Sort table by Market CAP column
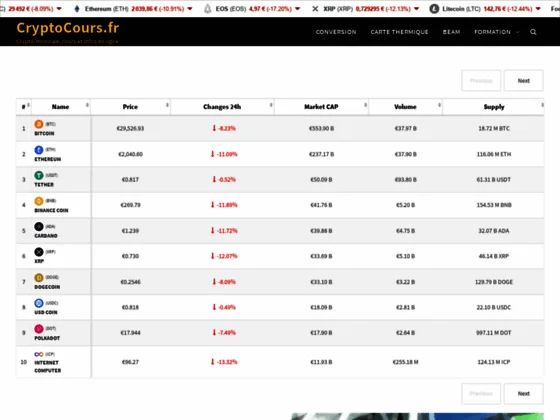 pos(321,107)
